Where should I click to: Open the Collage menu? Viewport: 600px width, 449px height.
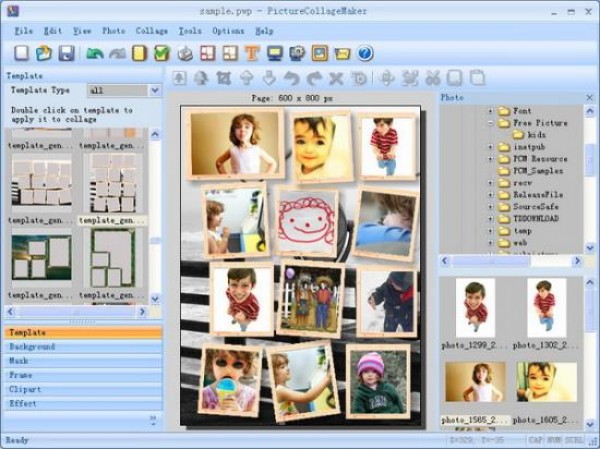[x=152, y=31]
